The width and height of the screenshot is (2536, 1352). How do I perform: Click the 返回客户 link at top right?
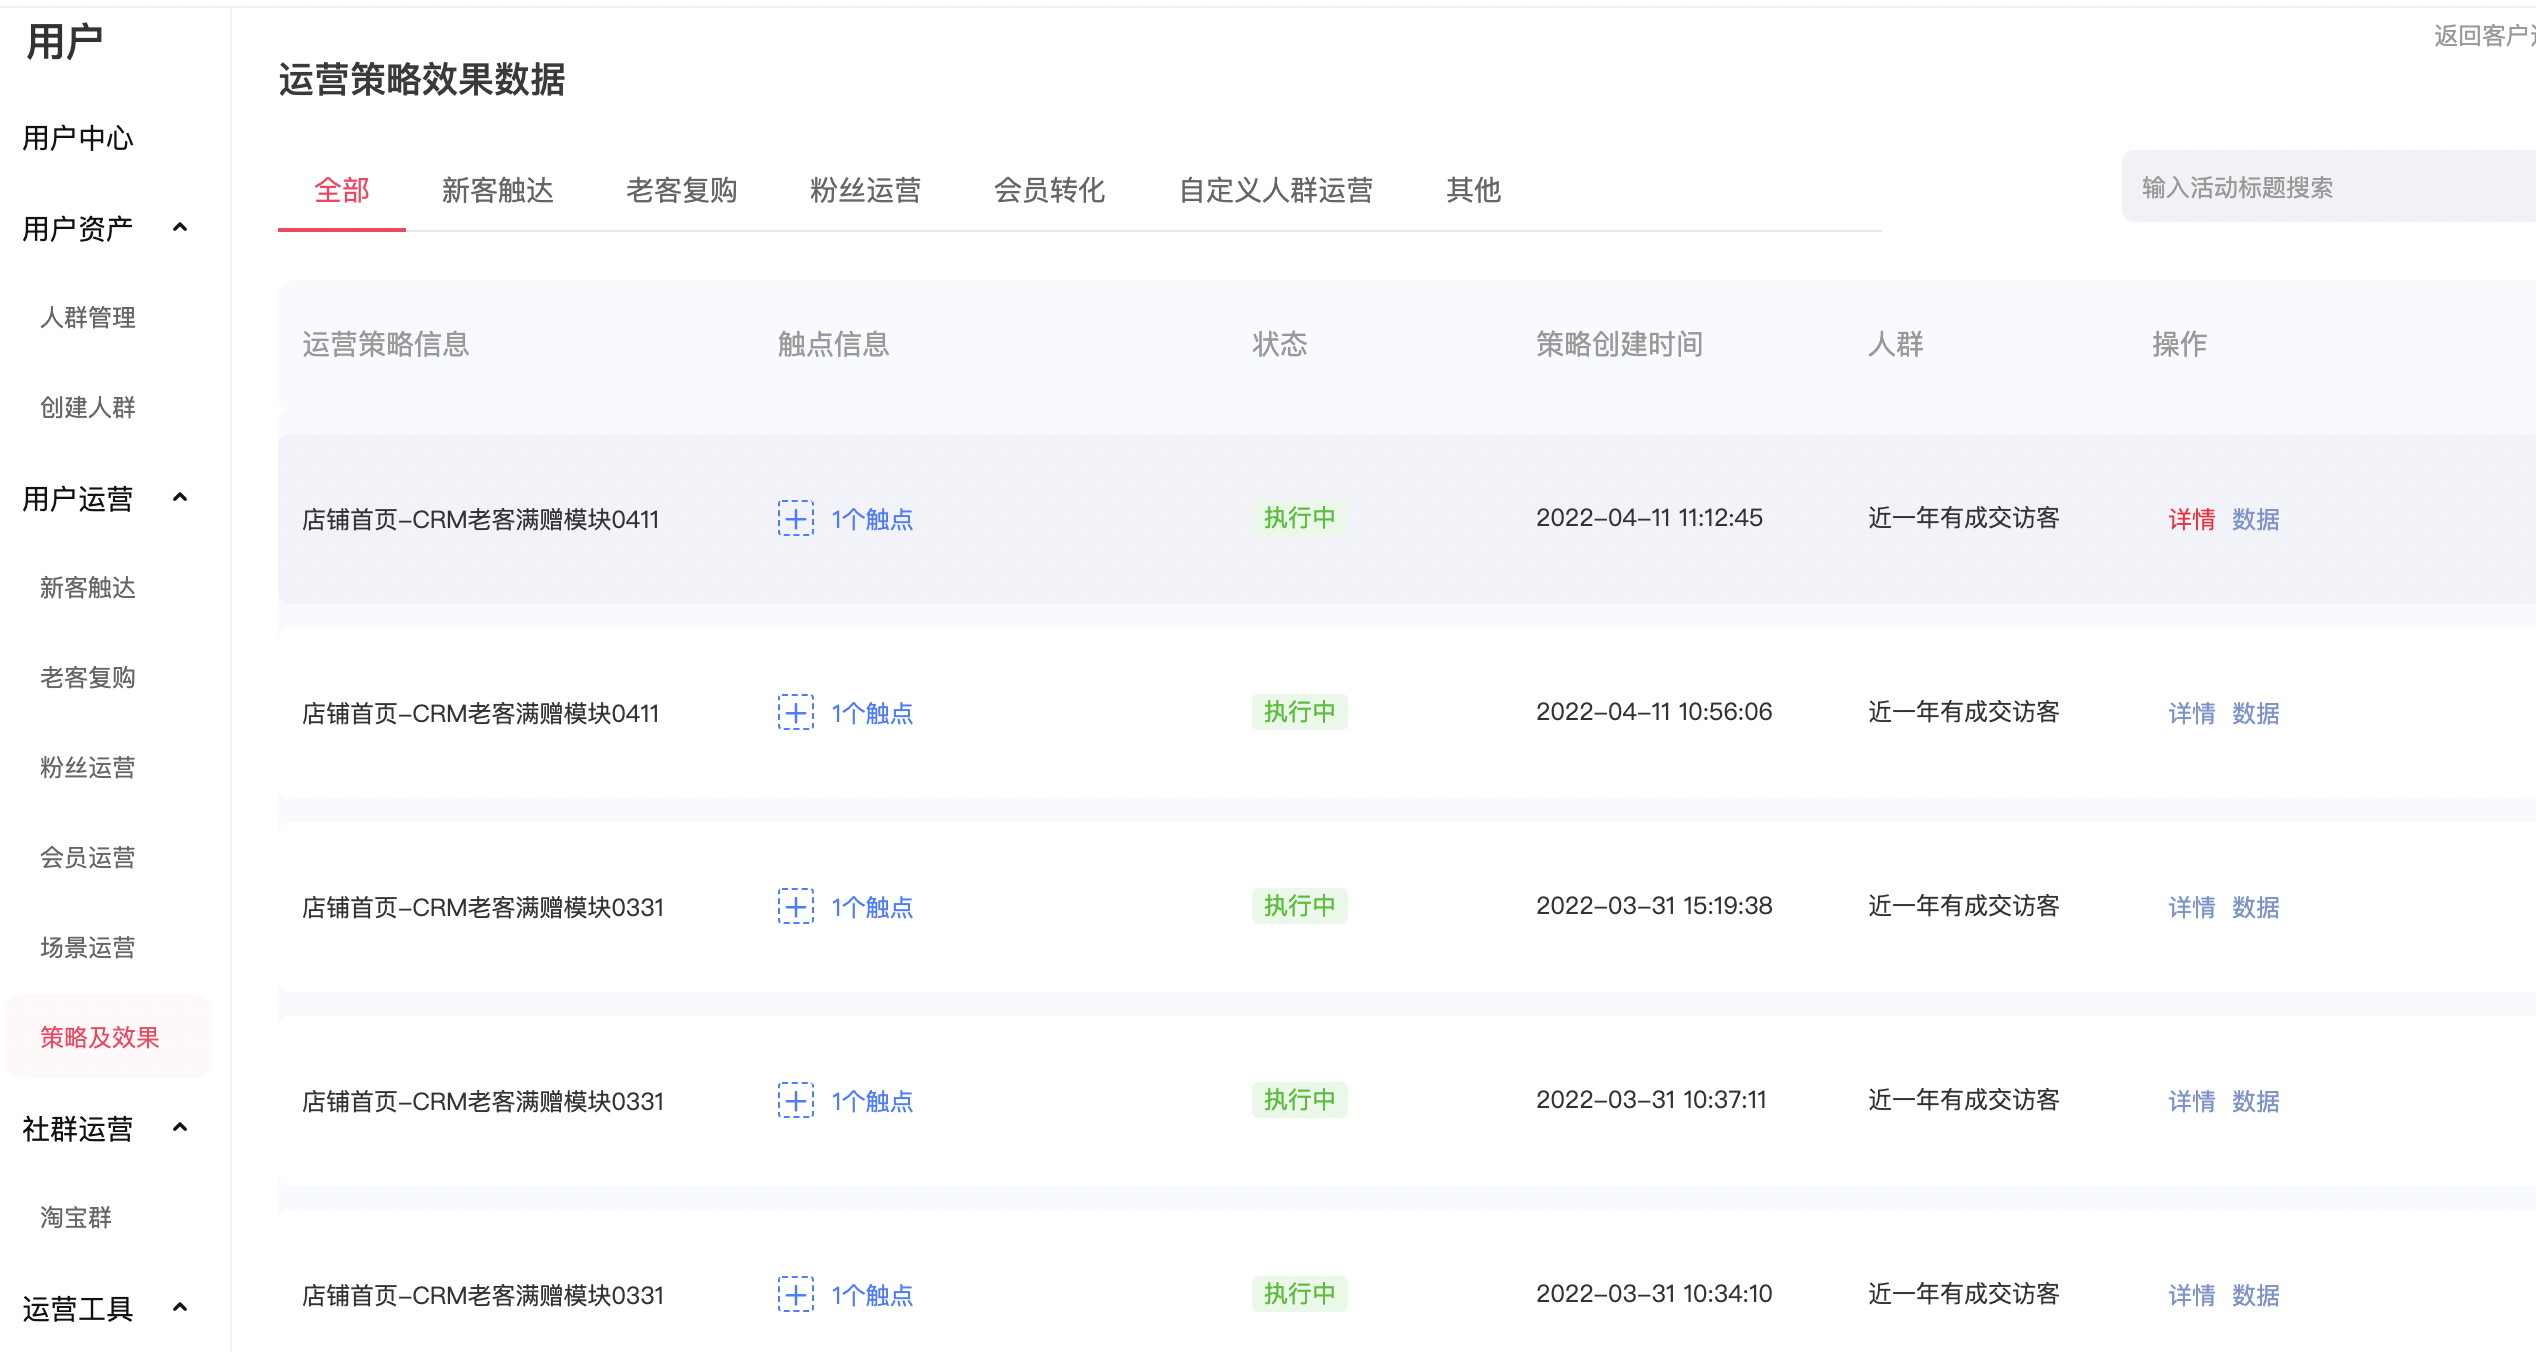[x=2484, y=36]
